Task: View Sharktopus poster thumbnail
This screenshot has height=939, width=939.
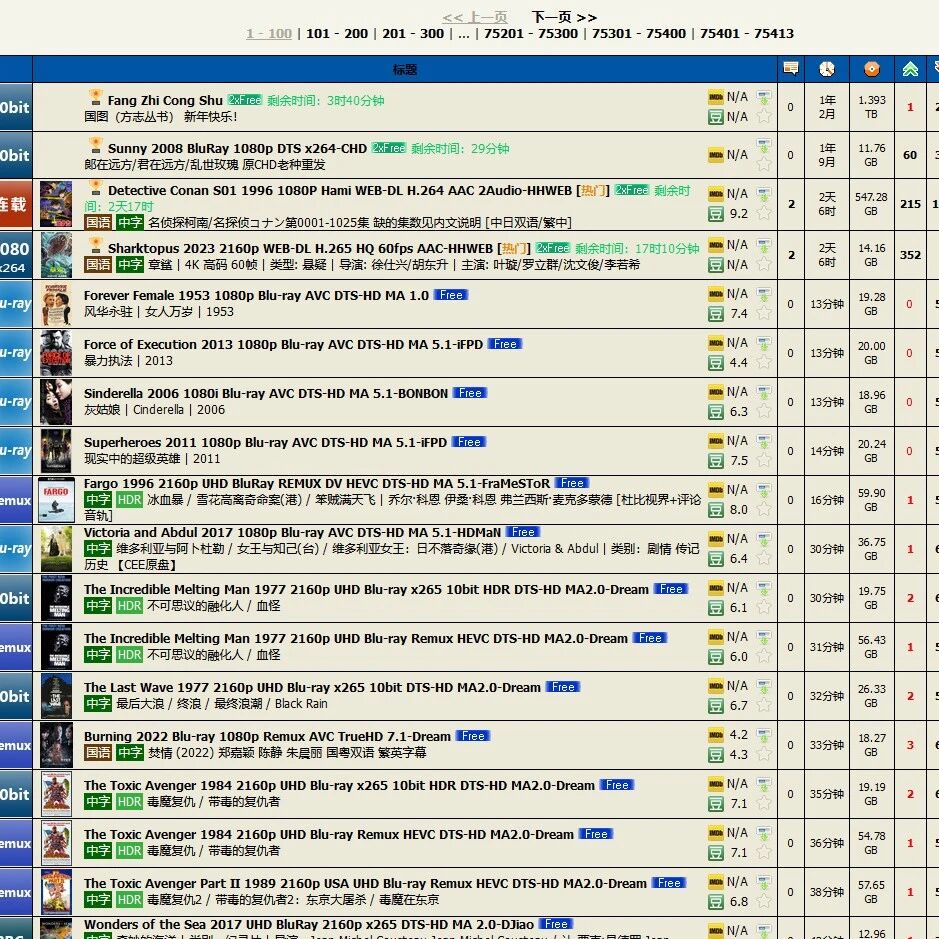Action: click(x=56, y=255)
